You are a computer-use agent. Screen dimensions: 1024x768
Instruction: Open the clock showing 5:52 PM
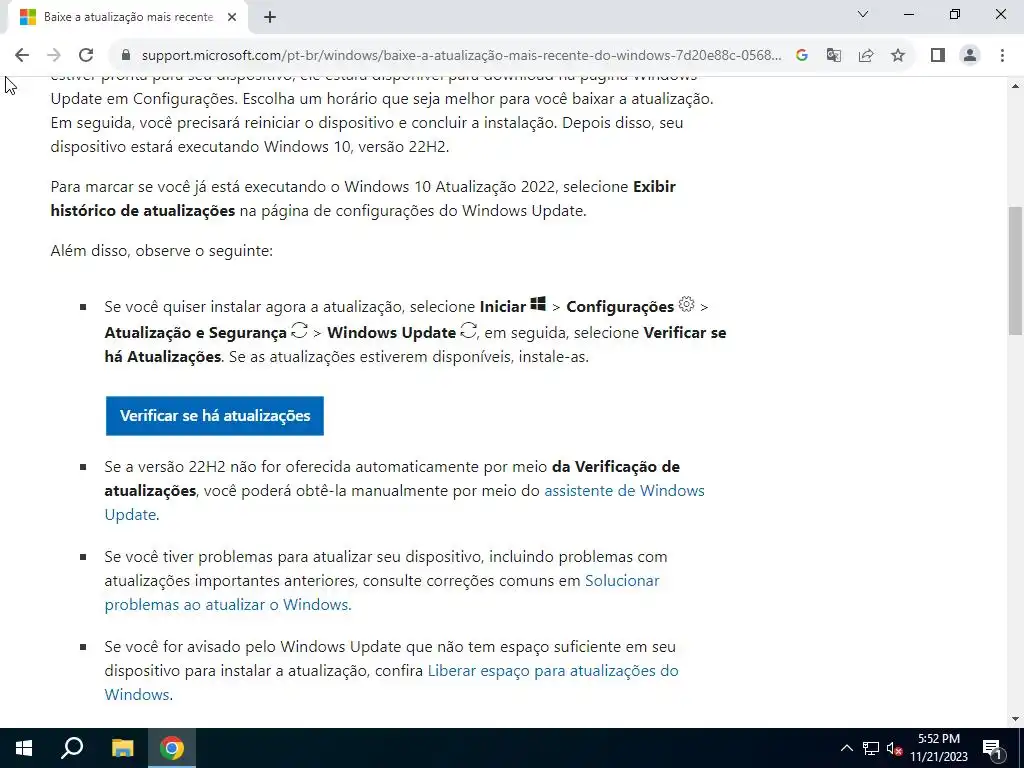939,748
